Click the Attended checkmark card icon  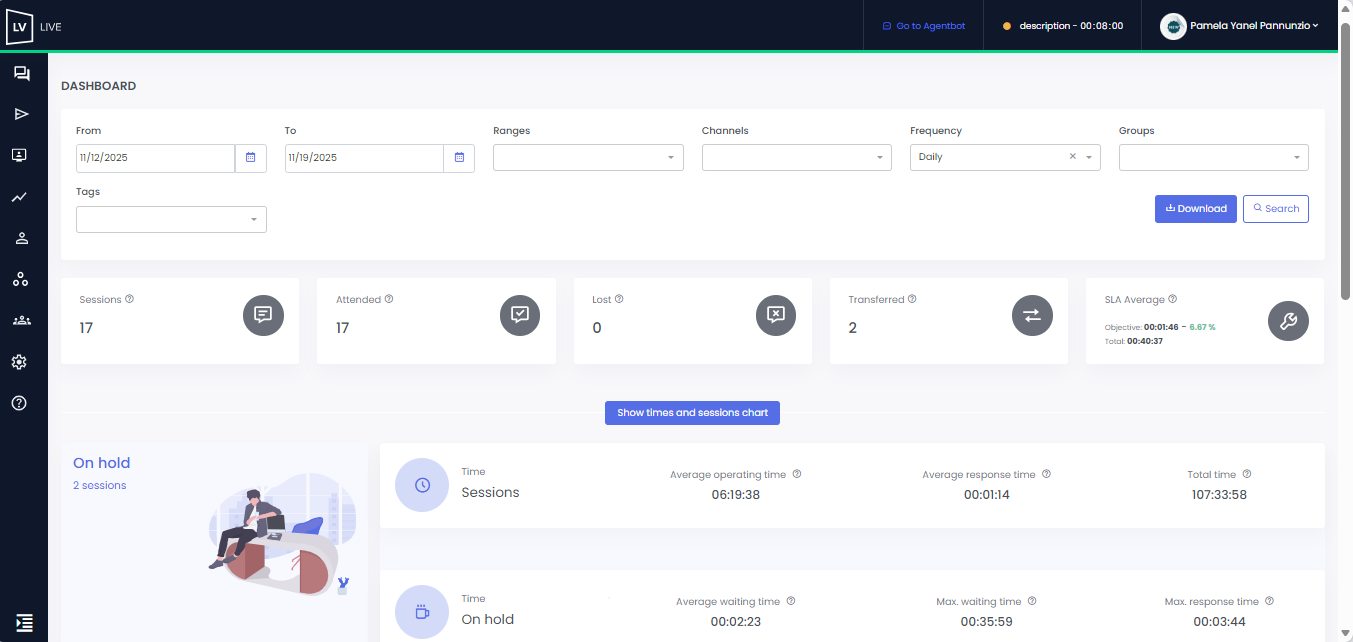[520, 315]
